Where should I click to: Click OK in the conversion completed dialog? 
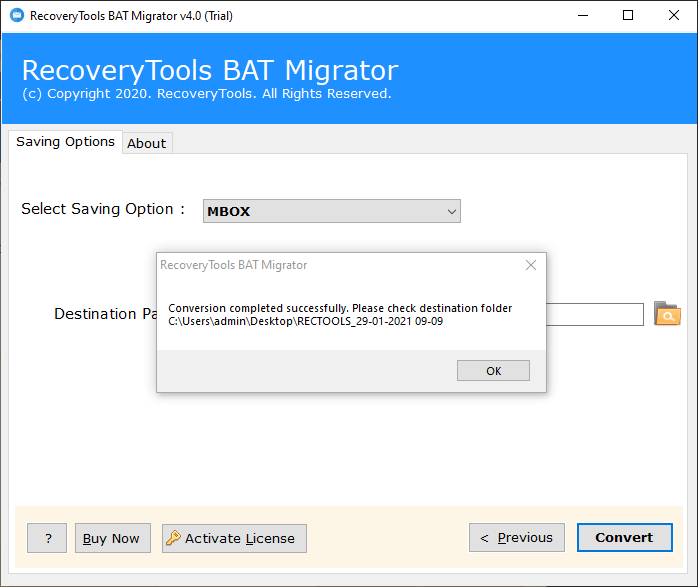493,371
